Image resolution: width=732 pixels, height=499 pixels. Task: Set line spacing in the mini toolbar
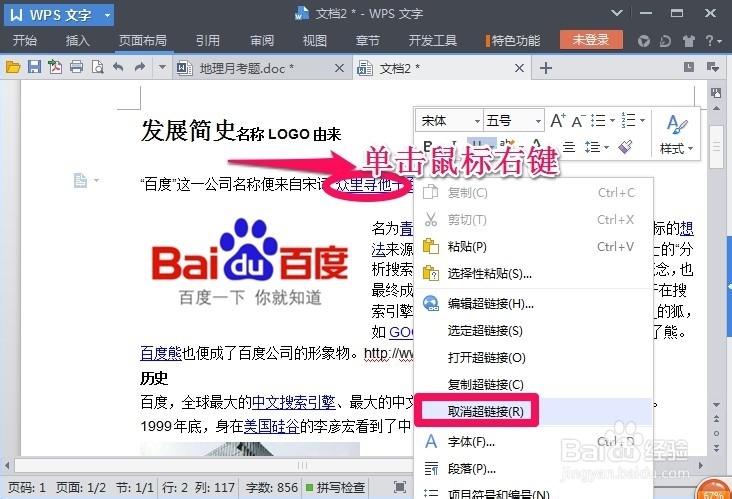[591, 148]
